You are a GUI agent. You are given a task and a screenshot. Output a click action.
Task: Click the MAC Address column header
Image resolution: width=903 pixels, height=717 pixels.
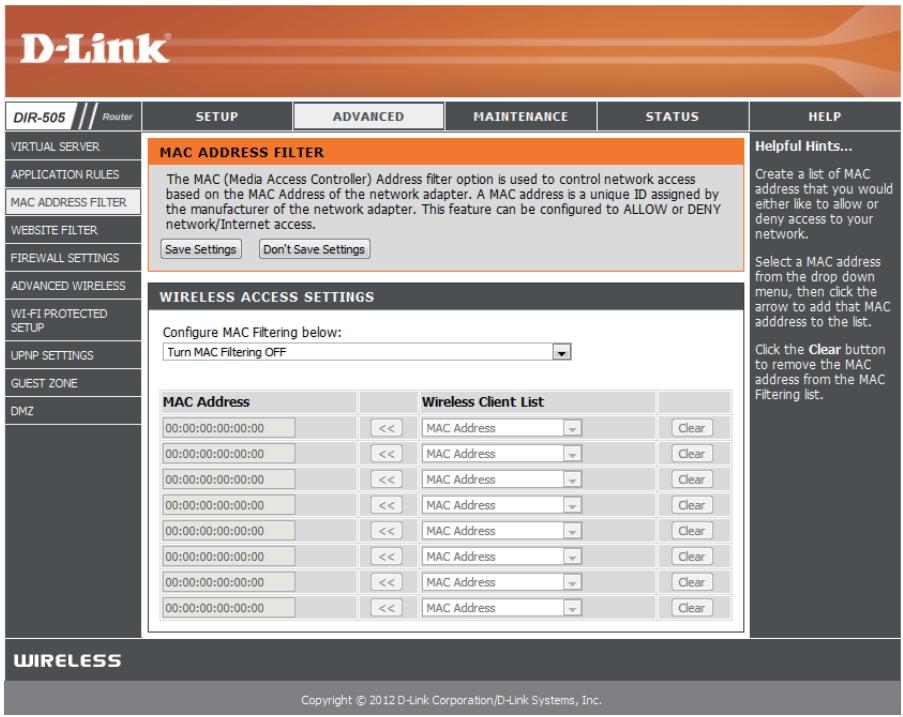point(206,402)
